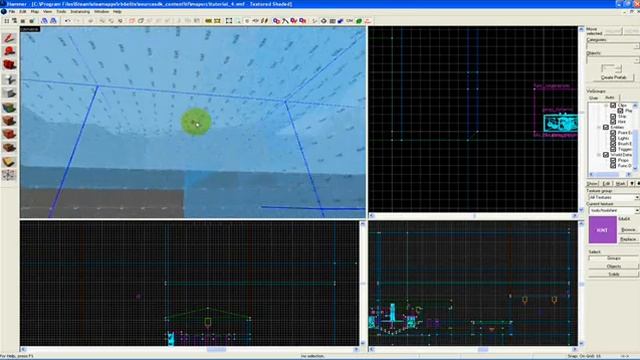640x360 pixels.
Task: Select the Entity tool
Action: point(9,79)
